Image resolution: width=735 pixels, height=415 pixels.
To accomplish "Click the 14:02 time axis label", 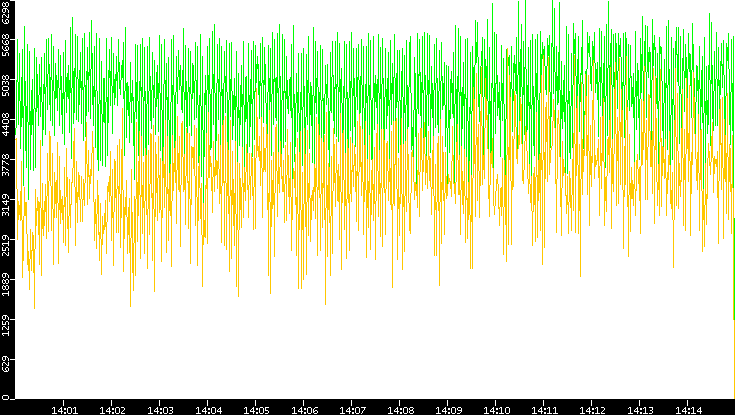I will (x=112, y=410).
